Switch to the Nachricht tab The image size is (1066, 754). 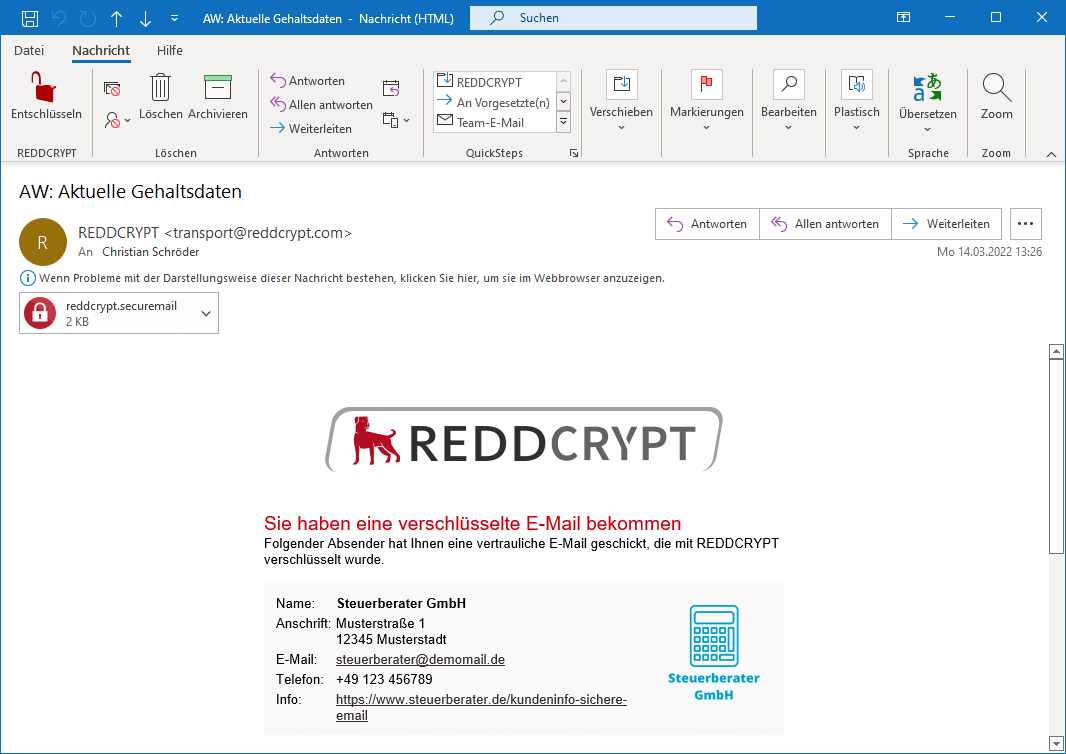pyautogui.click(x=101, y=50)
